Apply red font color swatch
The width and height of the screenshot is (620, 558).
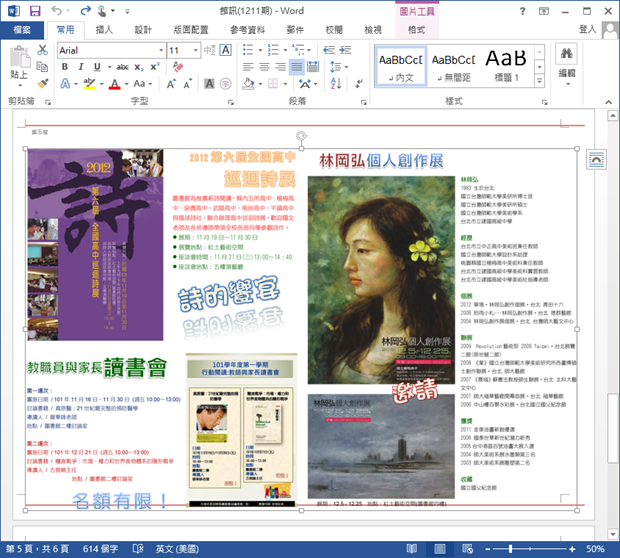pos(115,84)
